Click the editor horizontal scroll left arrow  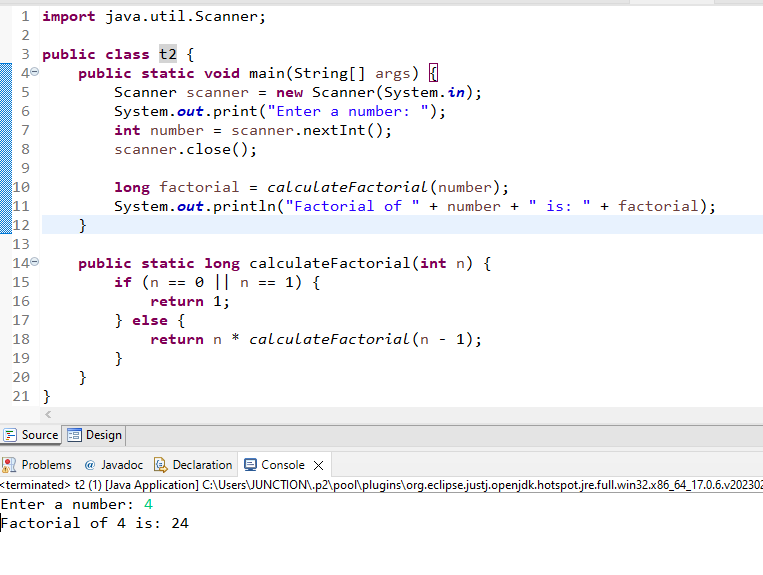[x=48, y=414]
